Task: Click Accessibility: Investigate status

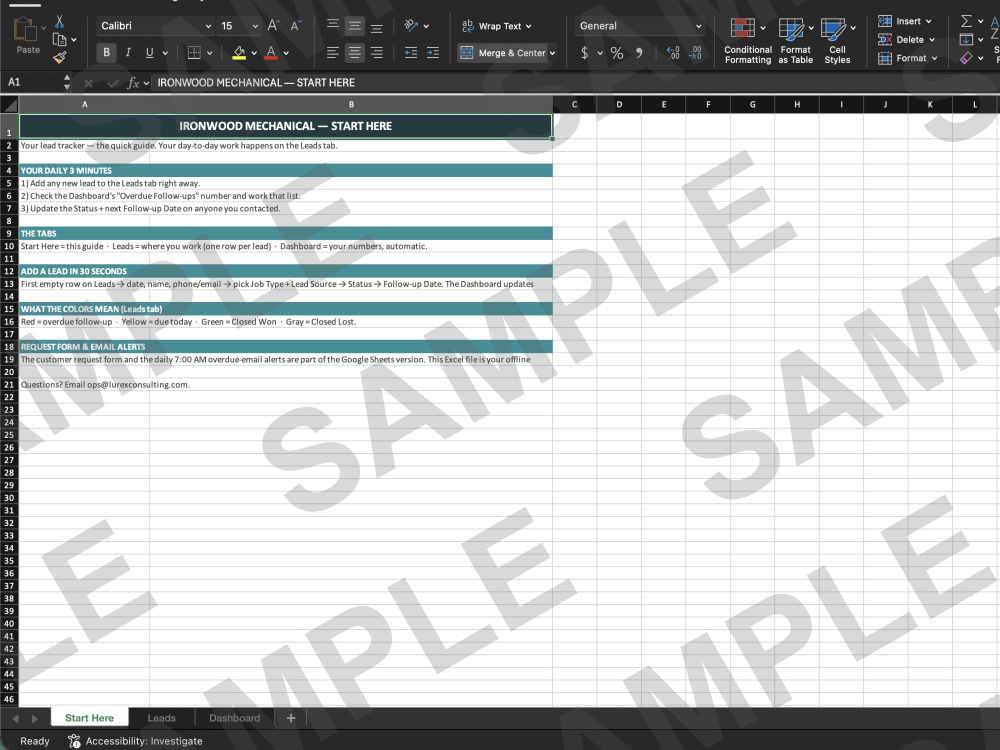Action: (136, 741)
